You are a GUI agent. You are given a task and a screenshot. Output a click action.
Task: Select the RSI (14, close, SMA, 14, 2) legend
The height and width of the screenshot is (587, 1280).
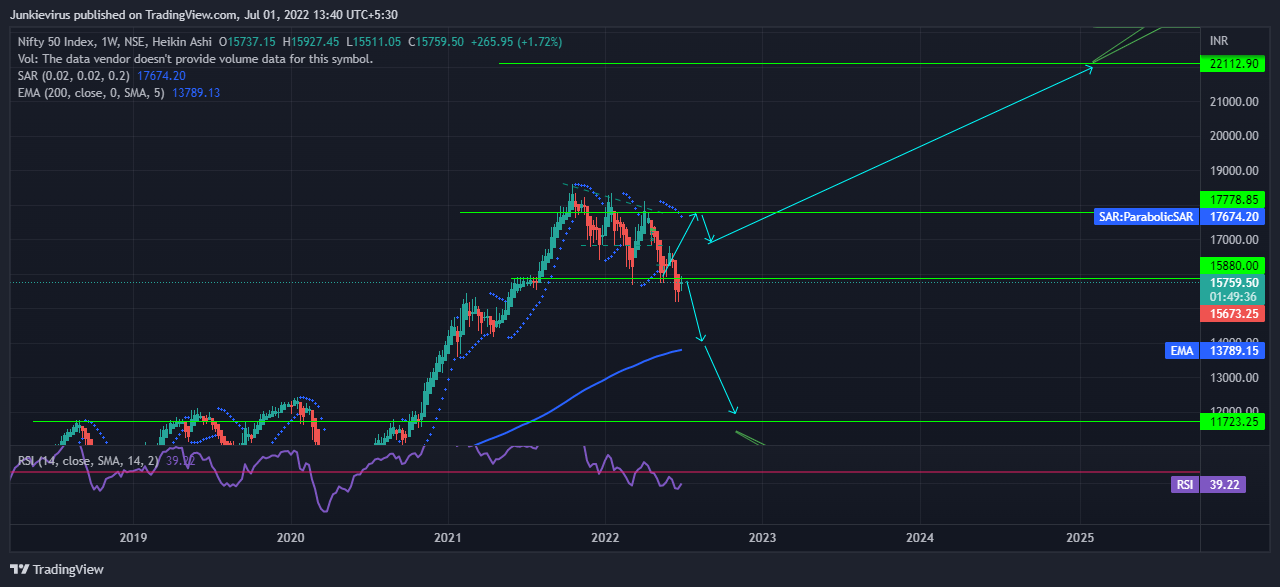coord(88,461)
